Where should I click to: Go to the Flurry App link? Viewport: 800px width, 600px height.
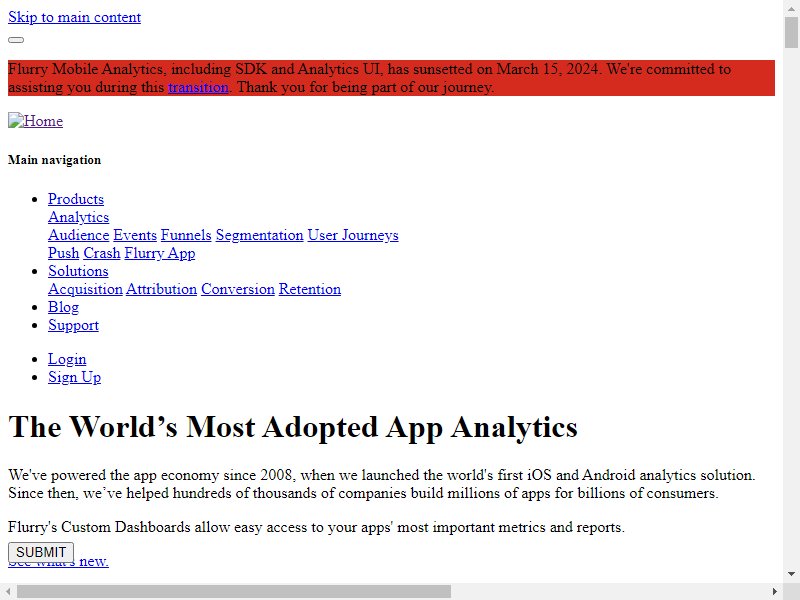(x=160, y=253)
